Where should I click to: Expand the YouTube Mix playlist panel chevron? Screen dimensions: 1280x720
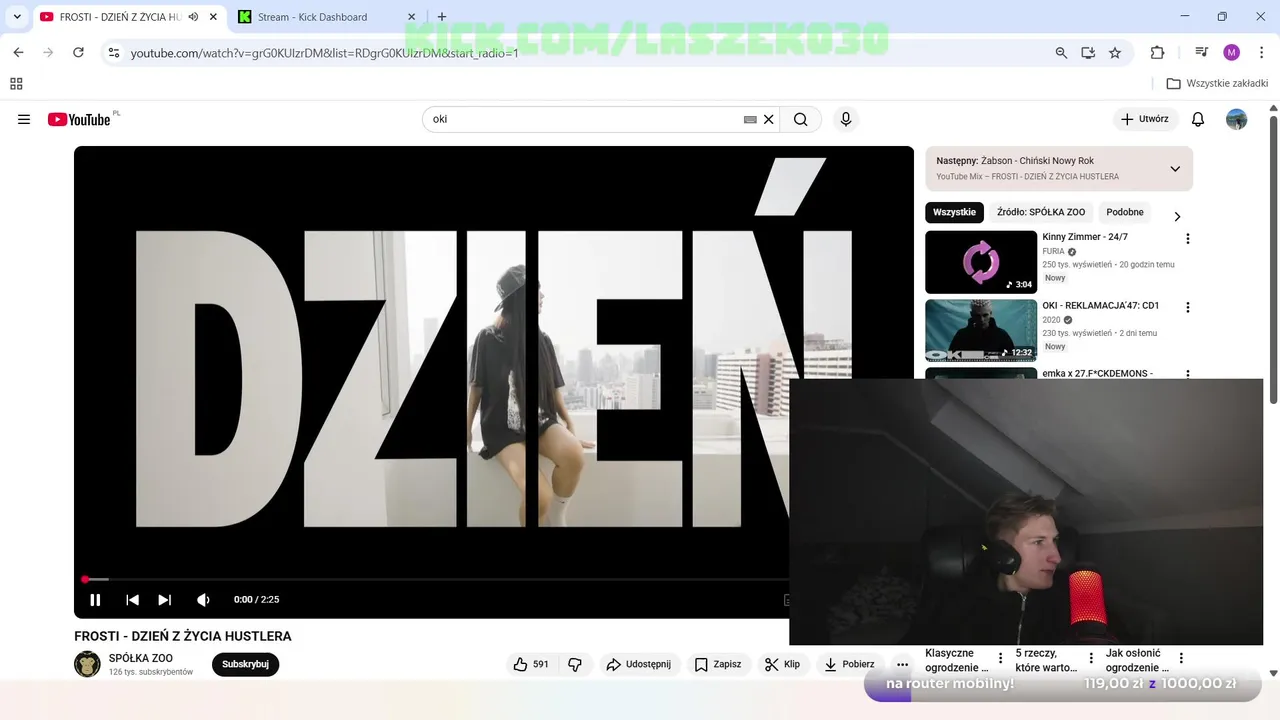click(x=1175, y=169)
